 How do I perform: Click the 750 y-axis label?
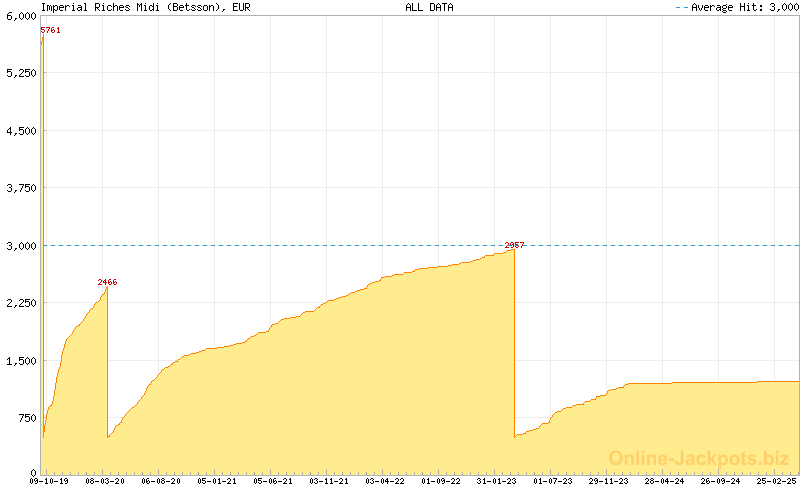coord(25,417)
